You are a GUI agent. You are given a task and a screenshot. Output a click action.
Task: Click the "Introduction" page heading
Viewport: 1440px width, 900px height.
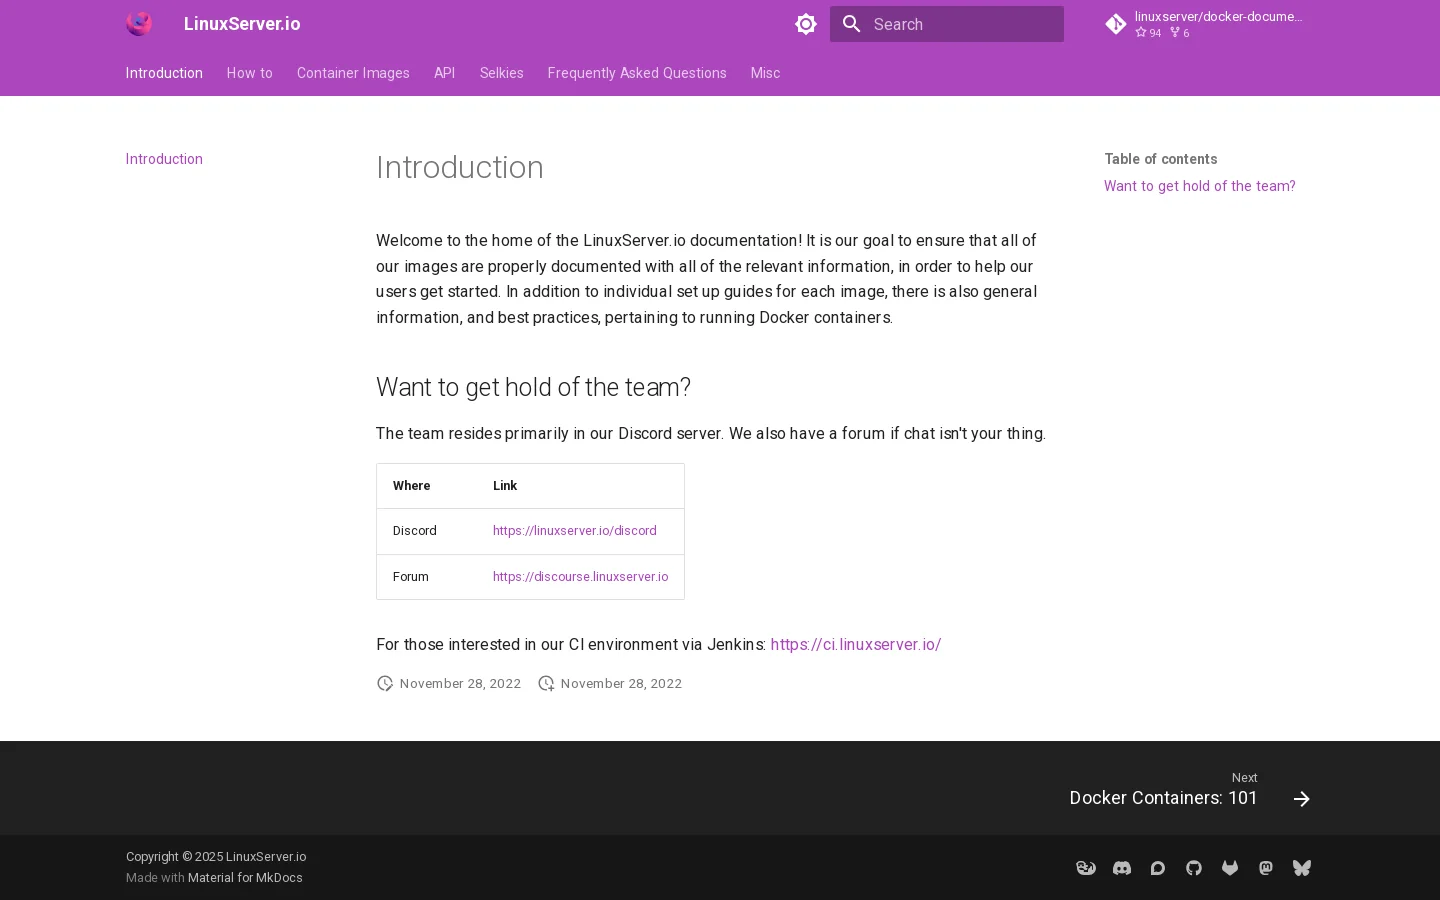click(x=460, y=167)
